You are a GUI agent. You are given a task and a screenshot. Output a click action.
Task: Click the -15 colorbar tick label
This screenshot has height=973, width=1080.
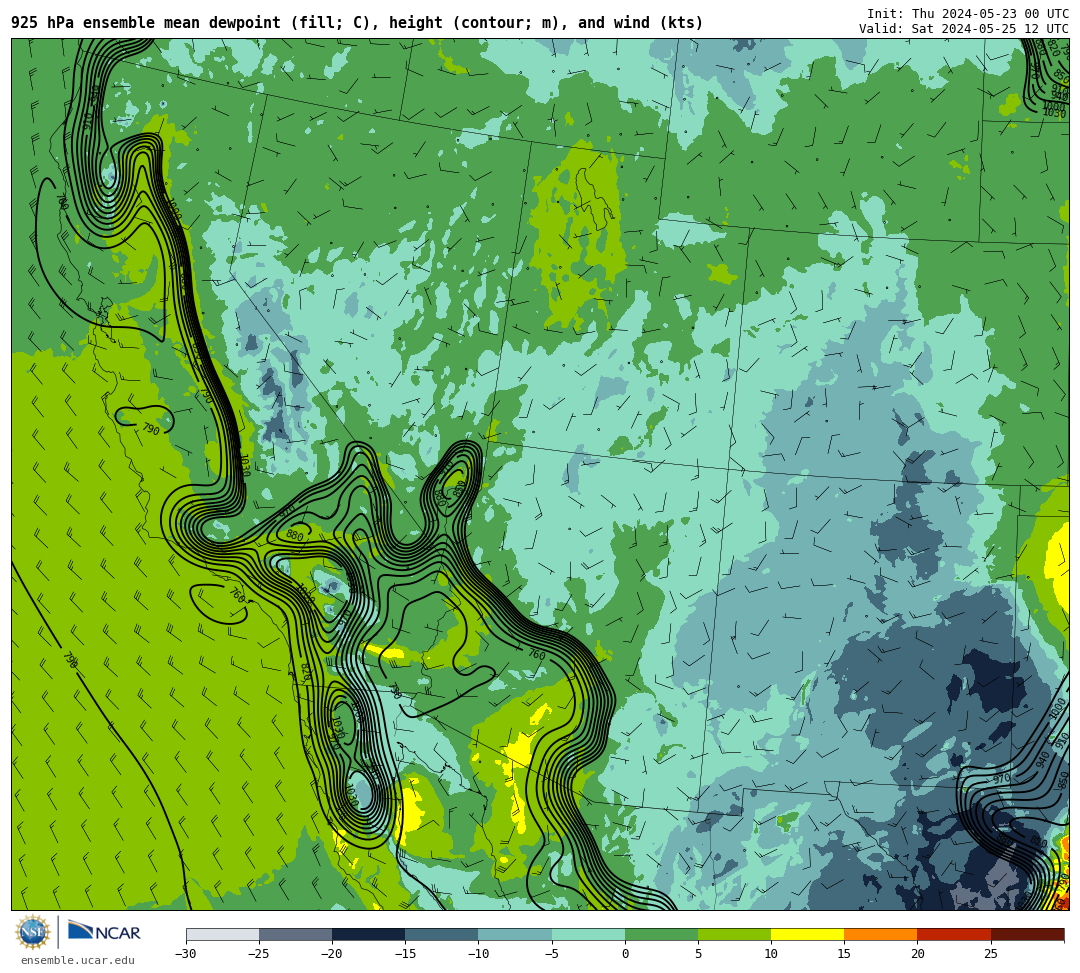coord(405,954)
